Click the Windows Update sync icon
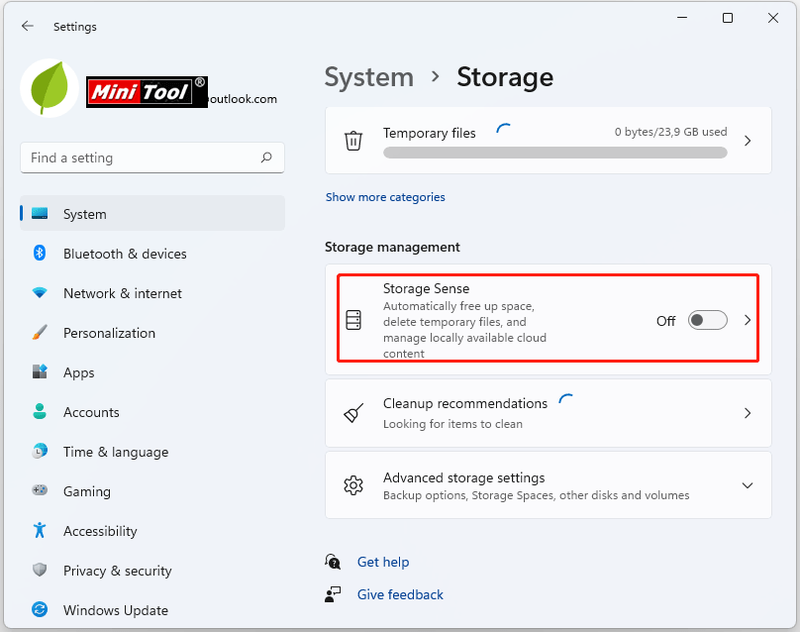800x632 pixels. tap(39, 610)
